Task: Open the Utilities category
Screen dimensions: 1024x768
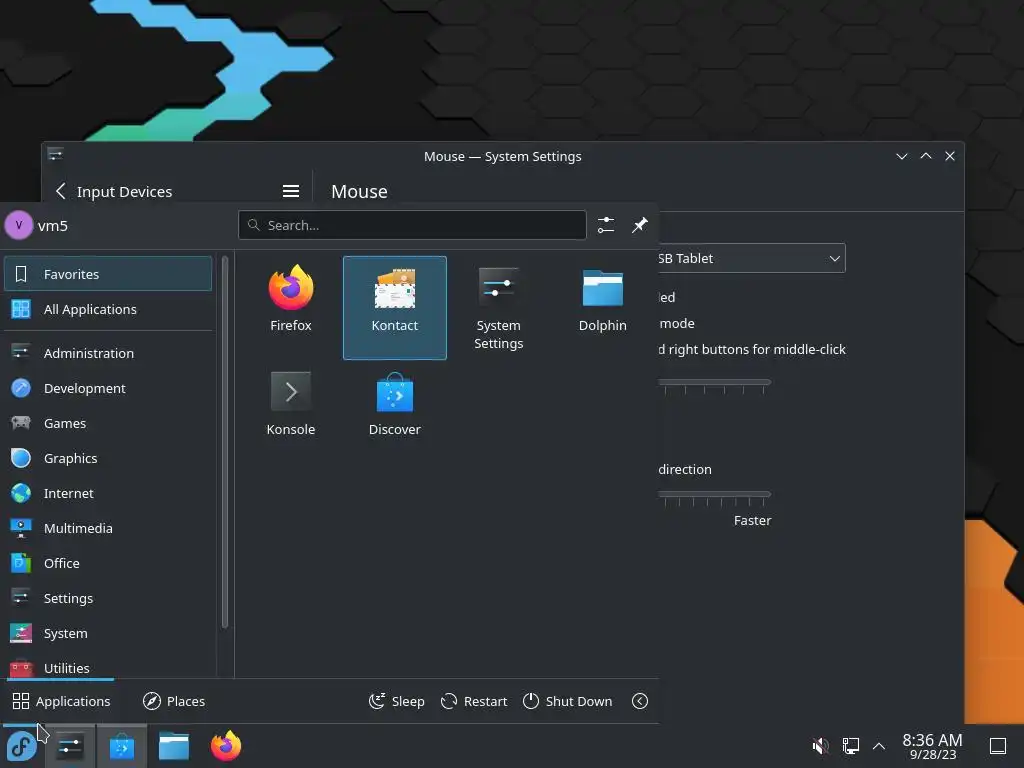Action: [x=108, y=667]
